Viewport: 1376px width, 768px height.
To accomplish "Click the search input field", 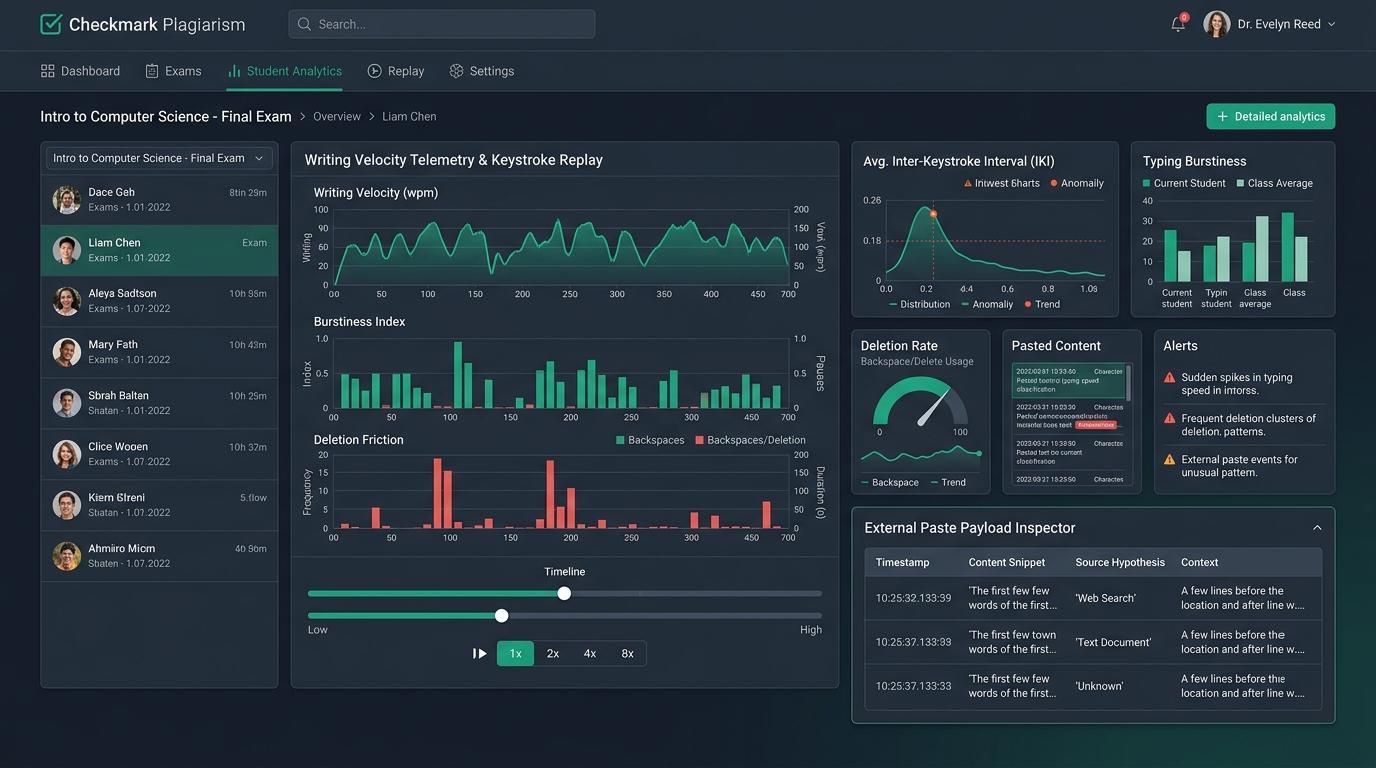I will [x=442, y=24].
